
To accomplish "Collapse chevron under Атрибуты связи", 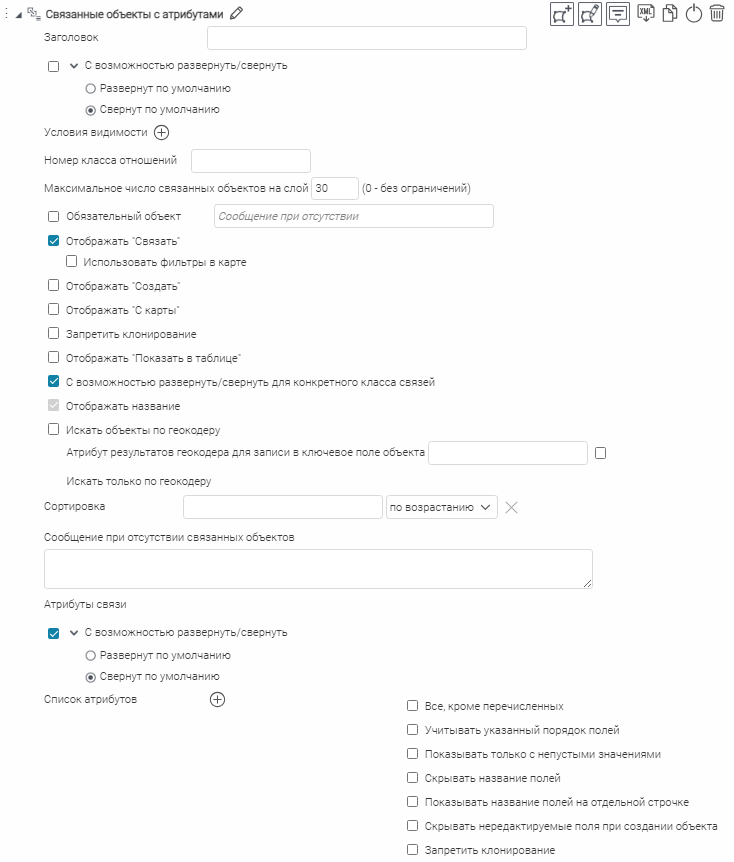I will [x=73, y=632].
